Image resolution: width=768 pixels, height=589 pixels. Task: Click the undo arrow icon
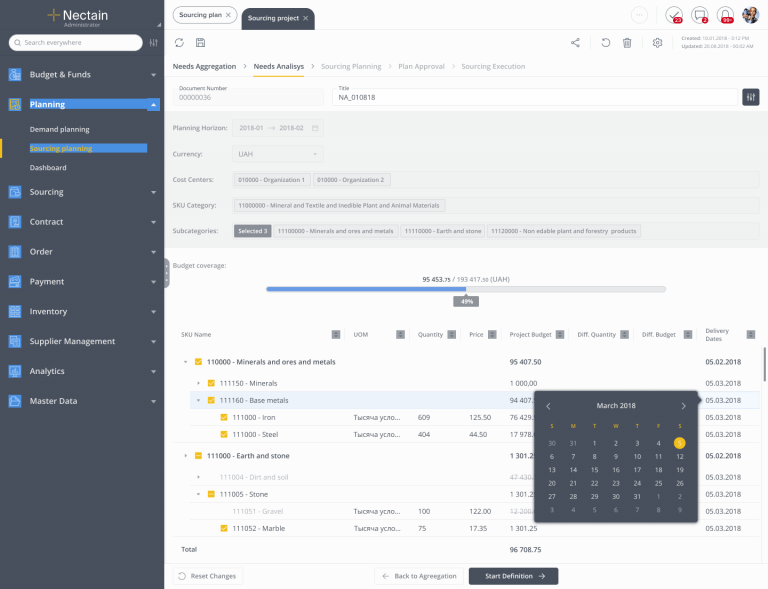point(606,43)
